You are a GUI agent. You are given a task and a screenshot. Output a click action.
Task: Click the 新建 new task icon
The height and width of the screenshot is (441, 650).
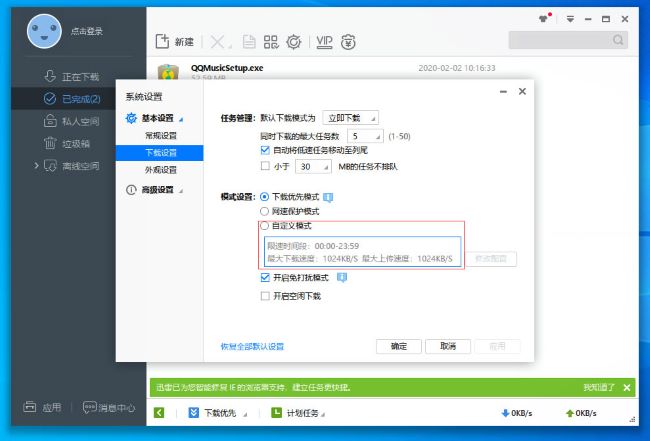163,41
